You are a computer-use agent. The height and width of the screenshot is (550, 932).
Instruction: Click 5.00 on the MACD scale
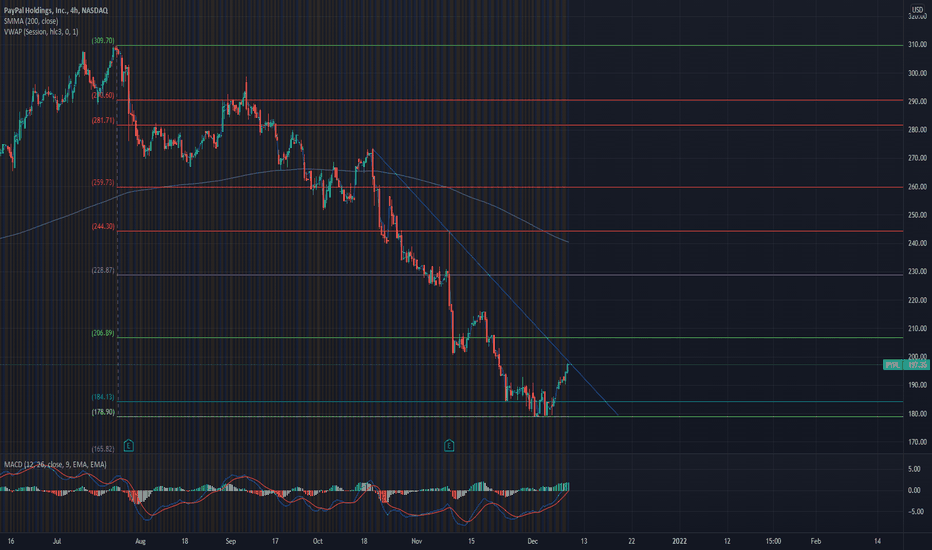pos(914,469)
